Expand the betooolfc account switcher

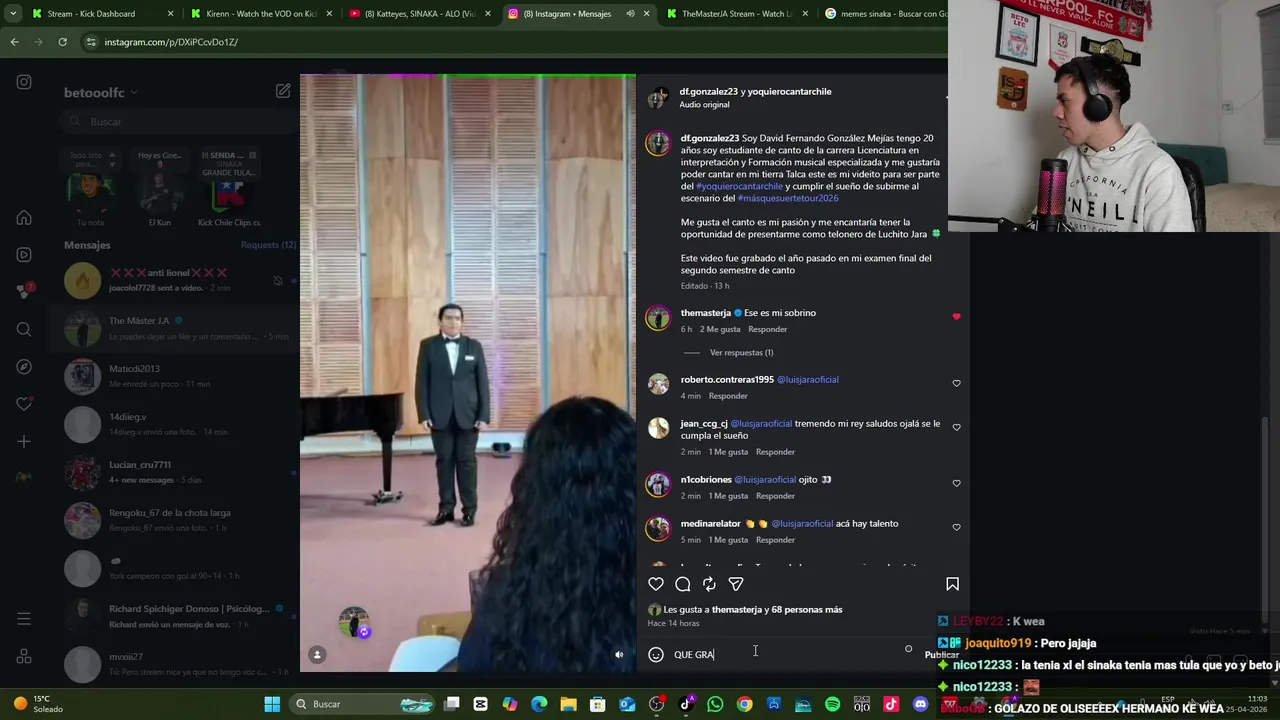click(101, 92)
